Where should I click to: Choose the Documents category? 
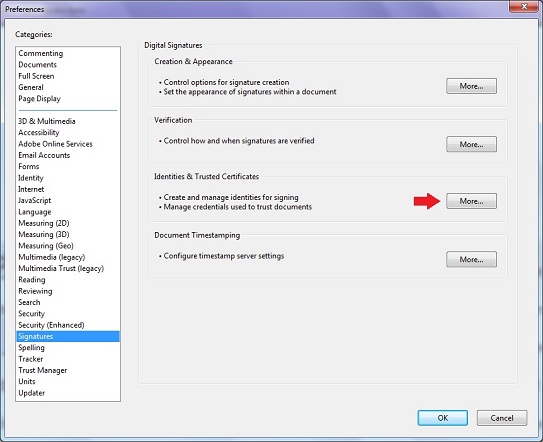pos(37,65)
